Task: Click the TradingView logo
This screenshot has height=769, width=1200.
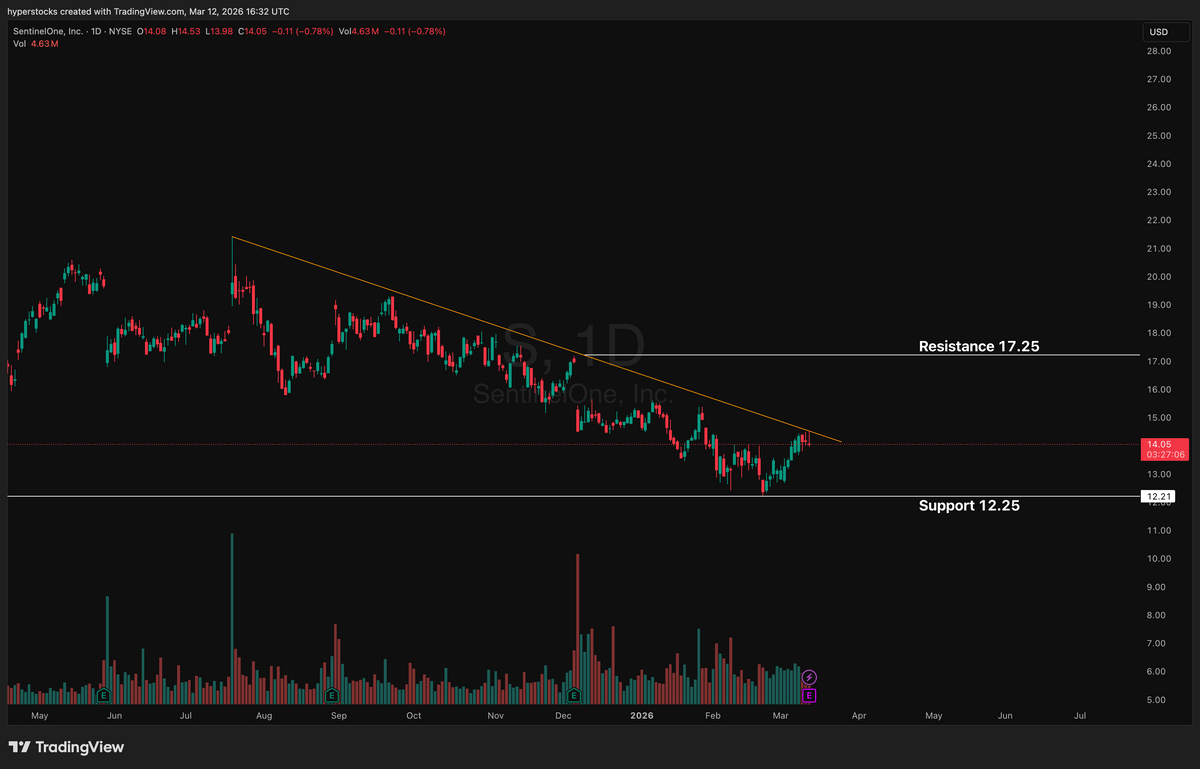Action: (67, 747)
